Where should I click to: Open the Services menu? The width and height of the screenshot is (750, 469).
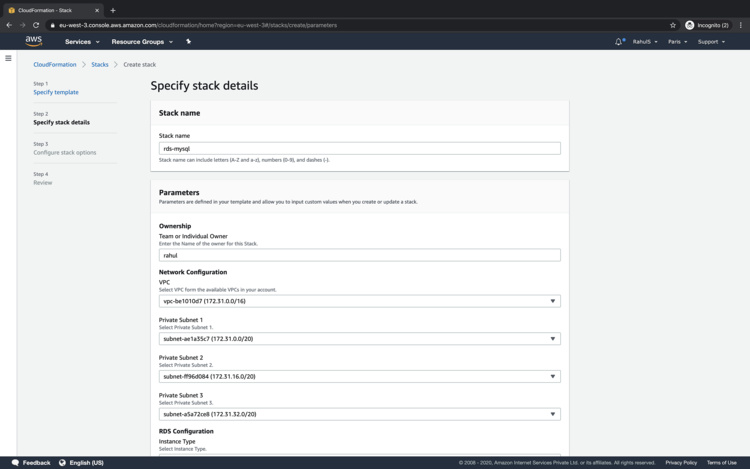coord(82,42)
